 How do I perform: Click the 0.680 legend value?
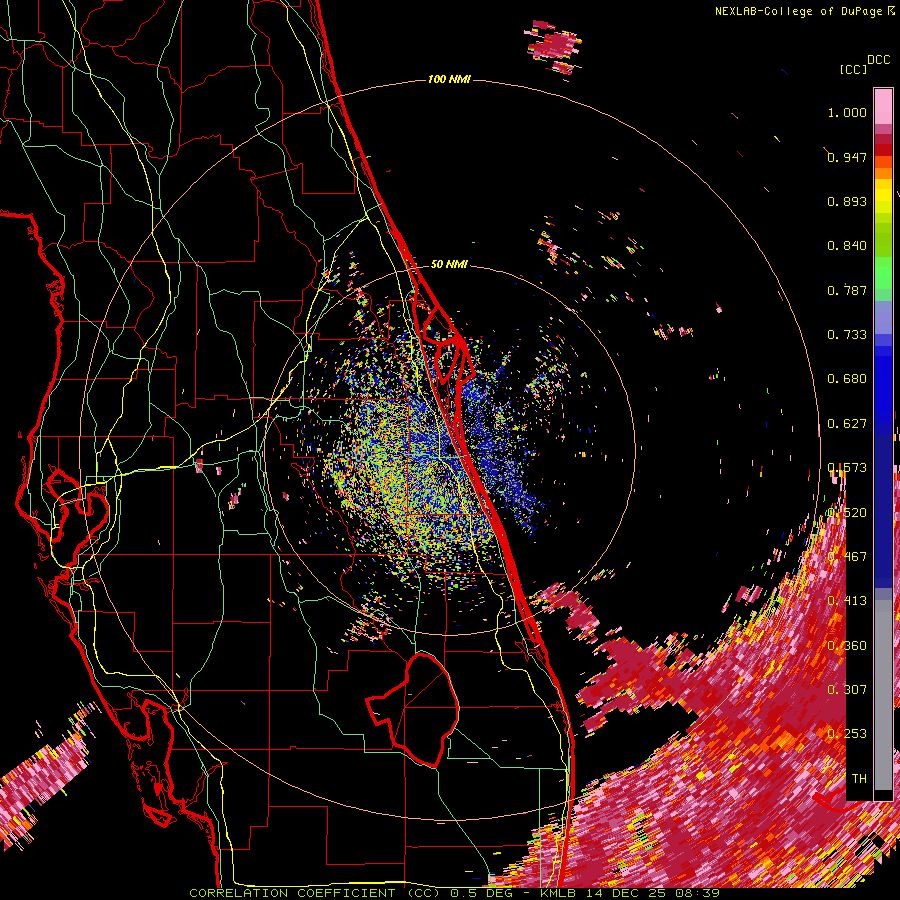click(x=847, y=379)
